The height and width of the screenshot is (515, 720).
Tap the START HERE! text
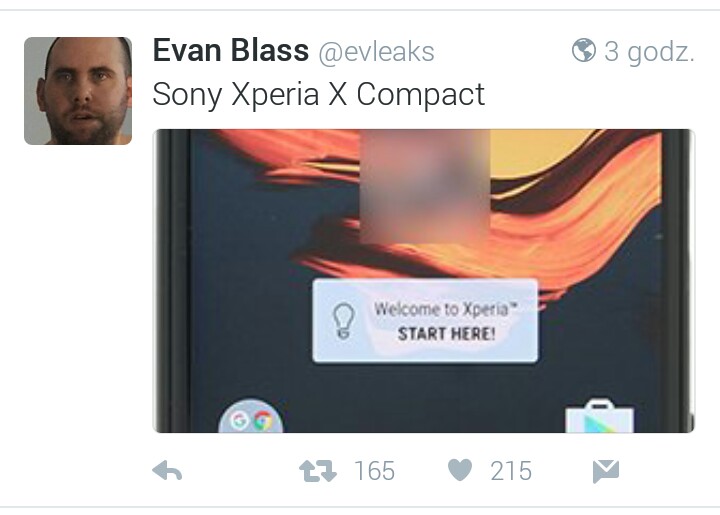click(x=446, y=333)
